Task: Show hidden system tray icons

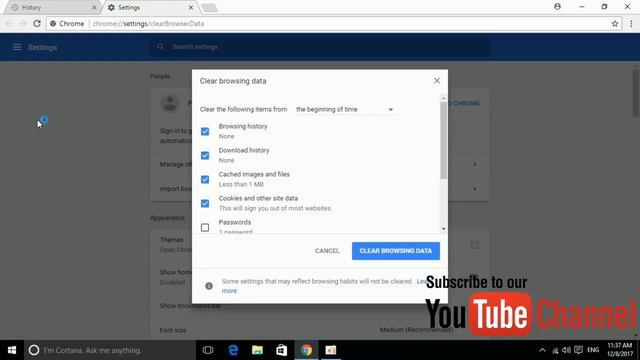Action: click(542, 350)
